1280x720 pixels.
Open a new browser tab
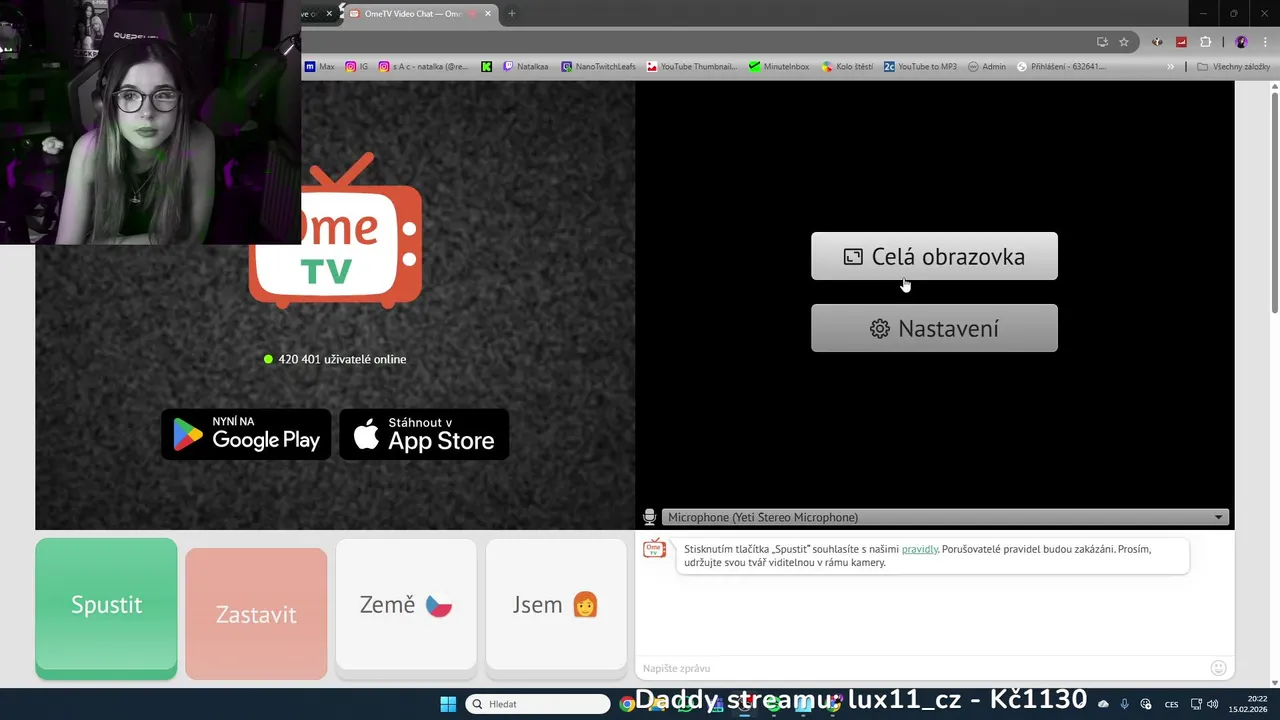tap(512, 13)
